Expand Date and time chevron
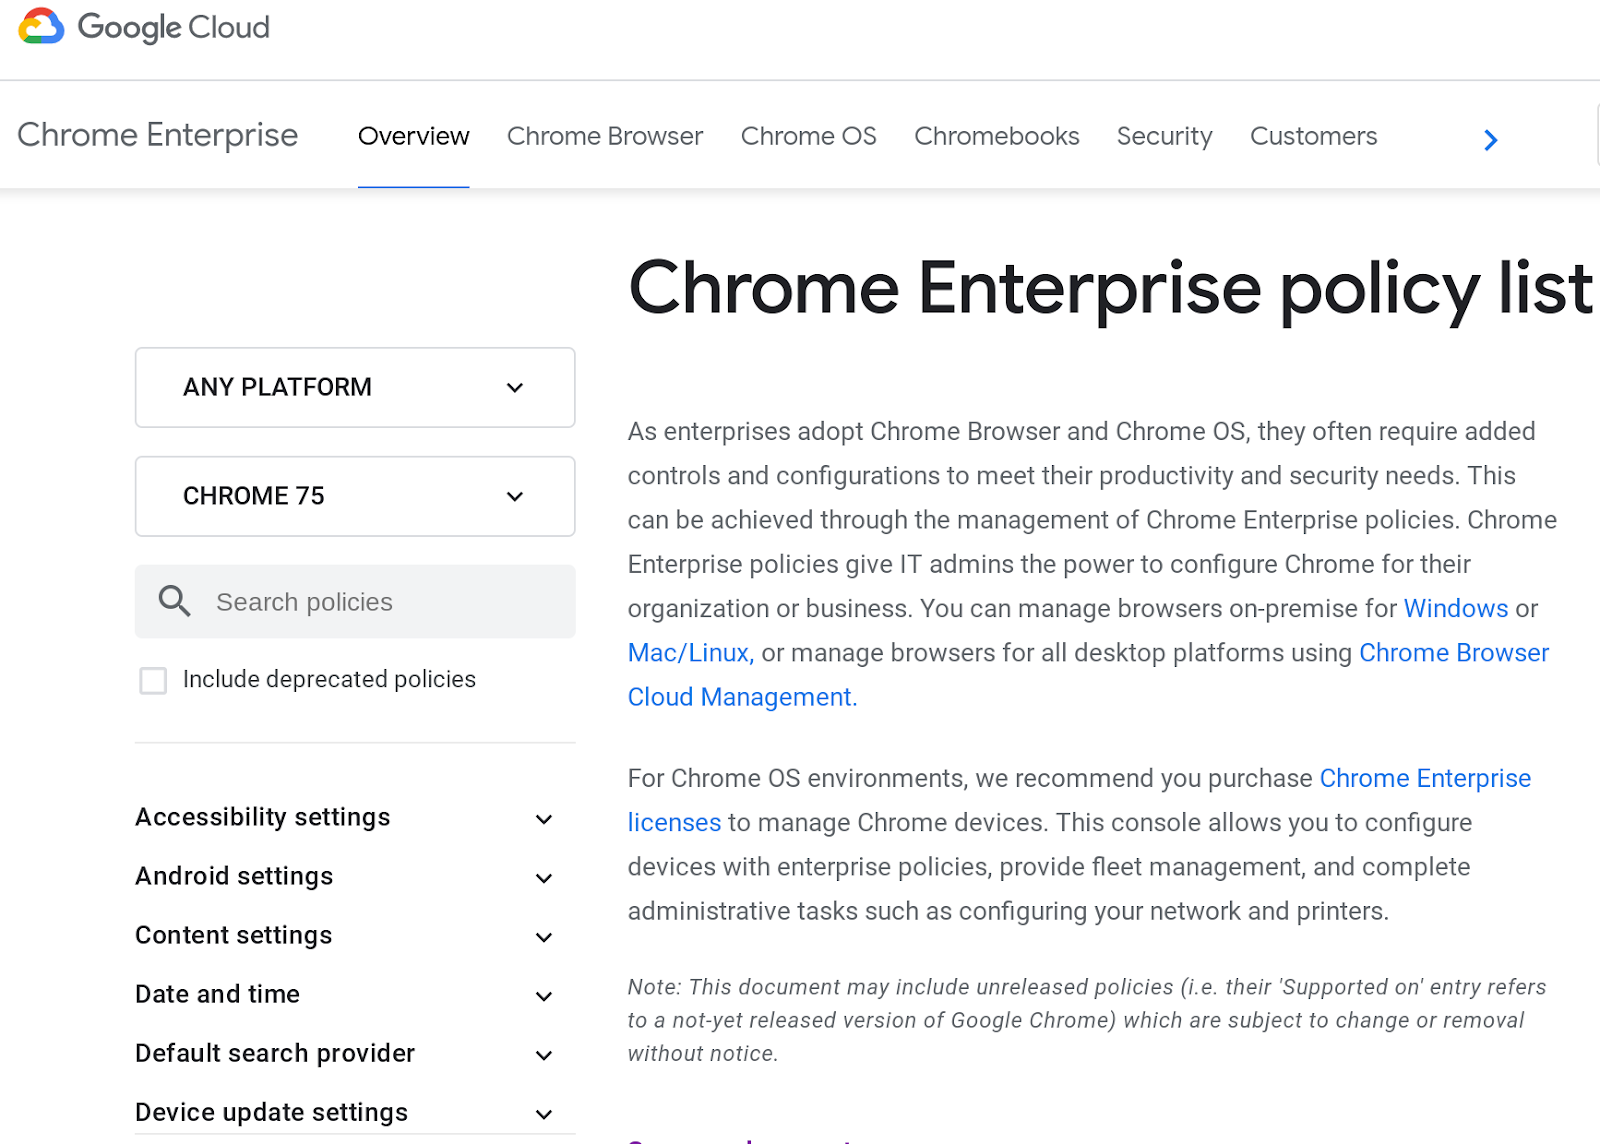This screenshot has width=1600, height=1144. (x=544, y=996)
